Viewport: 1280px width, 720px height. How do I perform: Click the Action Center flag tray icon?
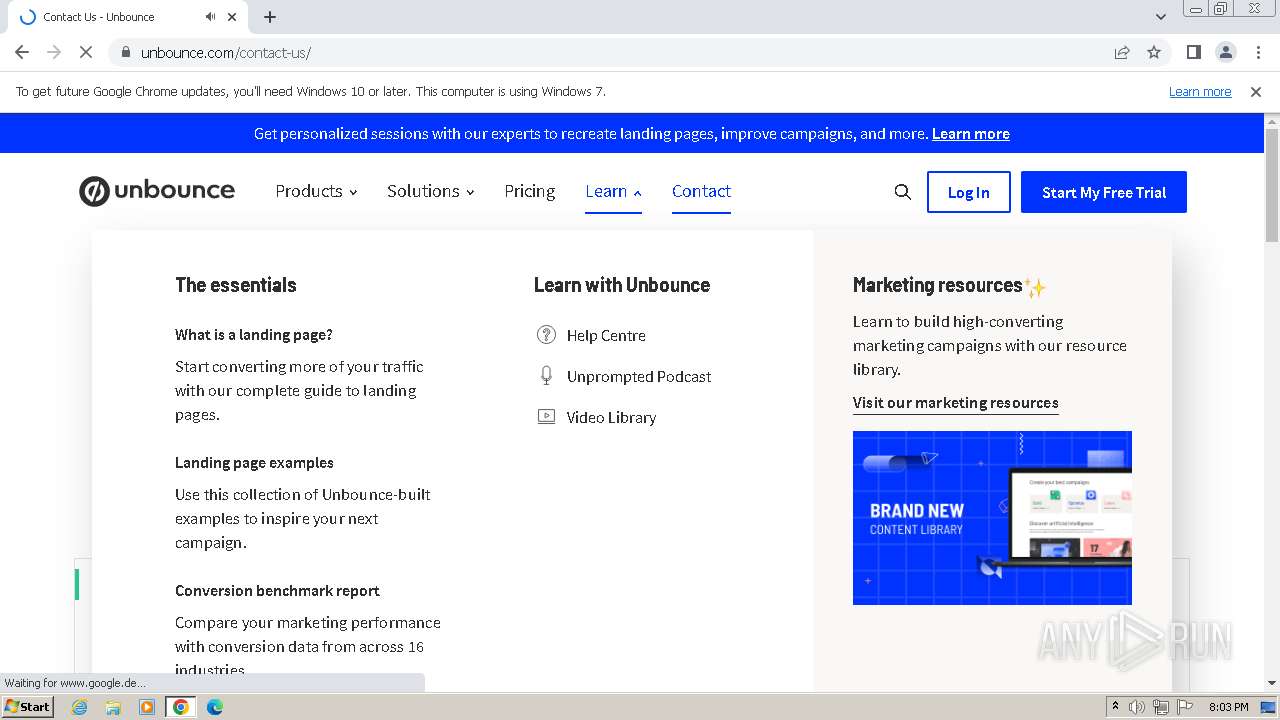(x=1185, y=707)
